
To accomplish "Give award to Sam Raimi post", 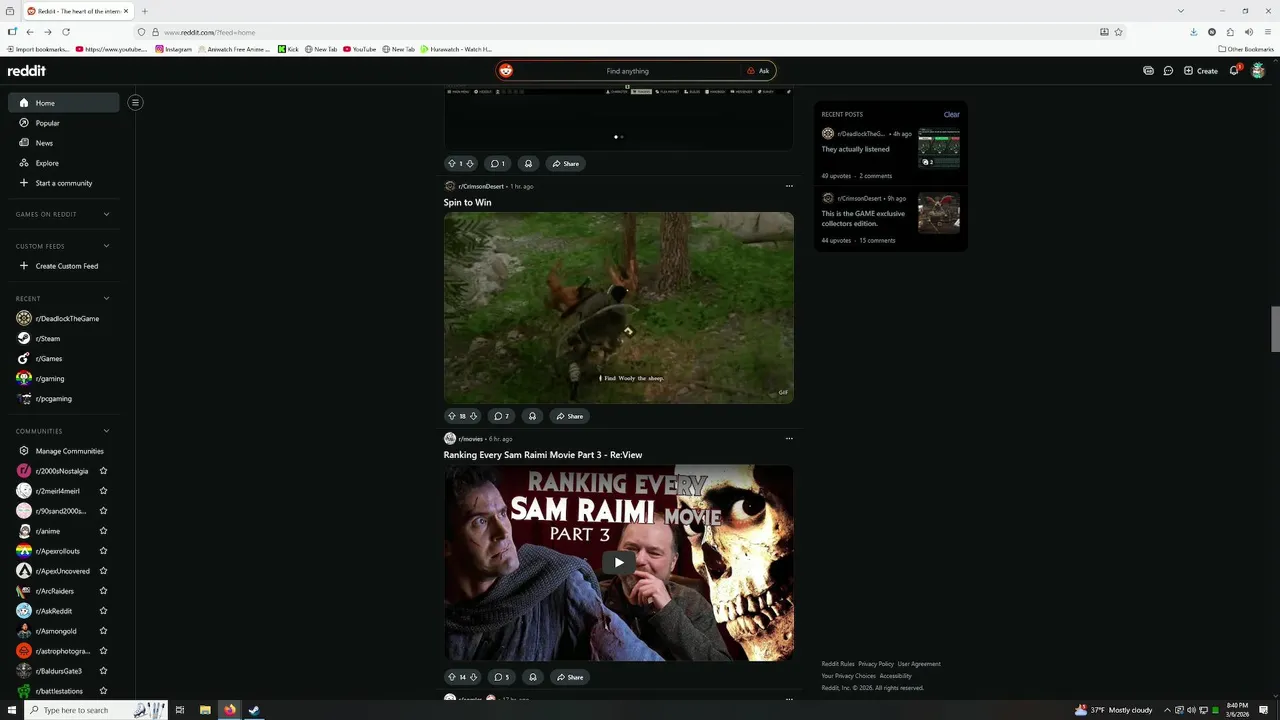I will tap(532, 677).
